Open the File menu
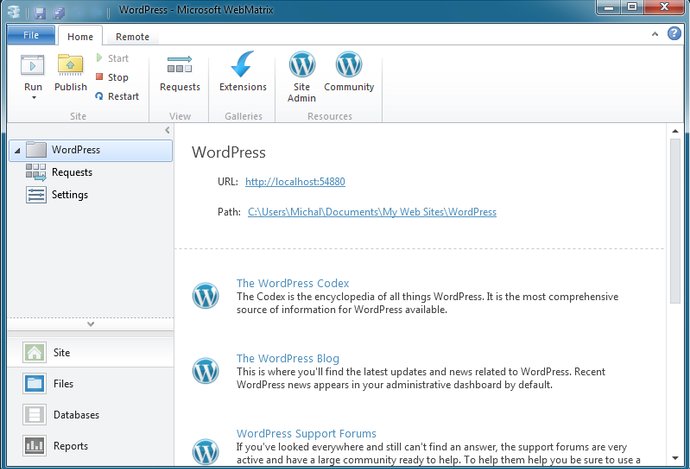 pyautogui.click(x=30, y=36)
